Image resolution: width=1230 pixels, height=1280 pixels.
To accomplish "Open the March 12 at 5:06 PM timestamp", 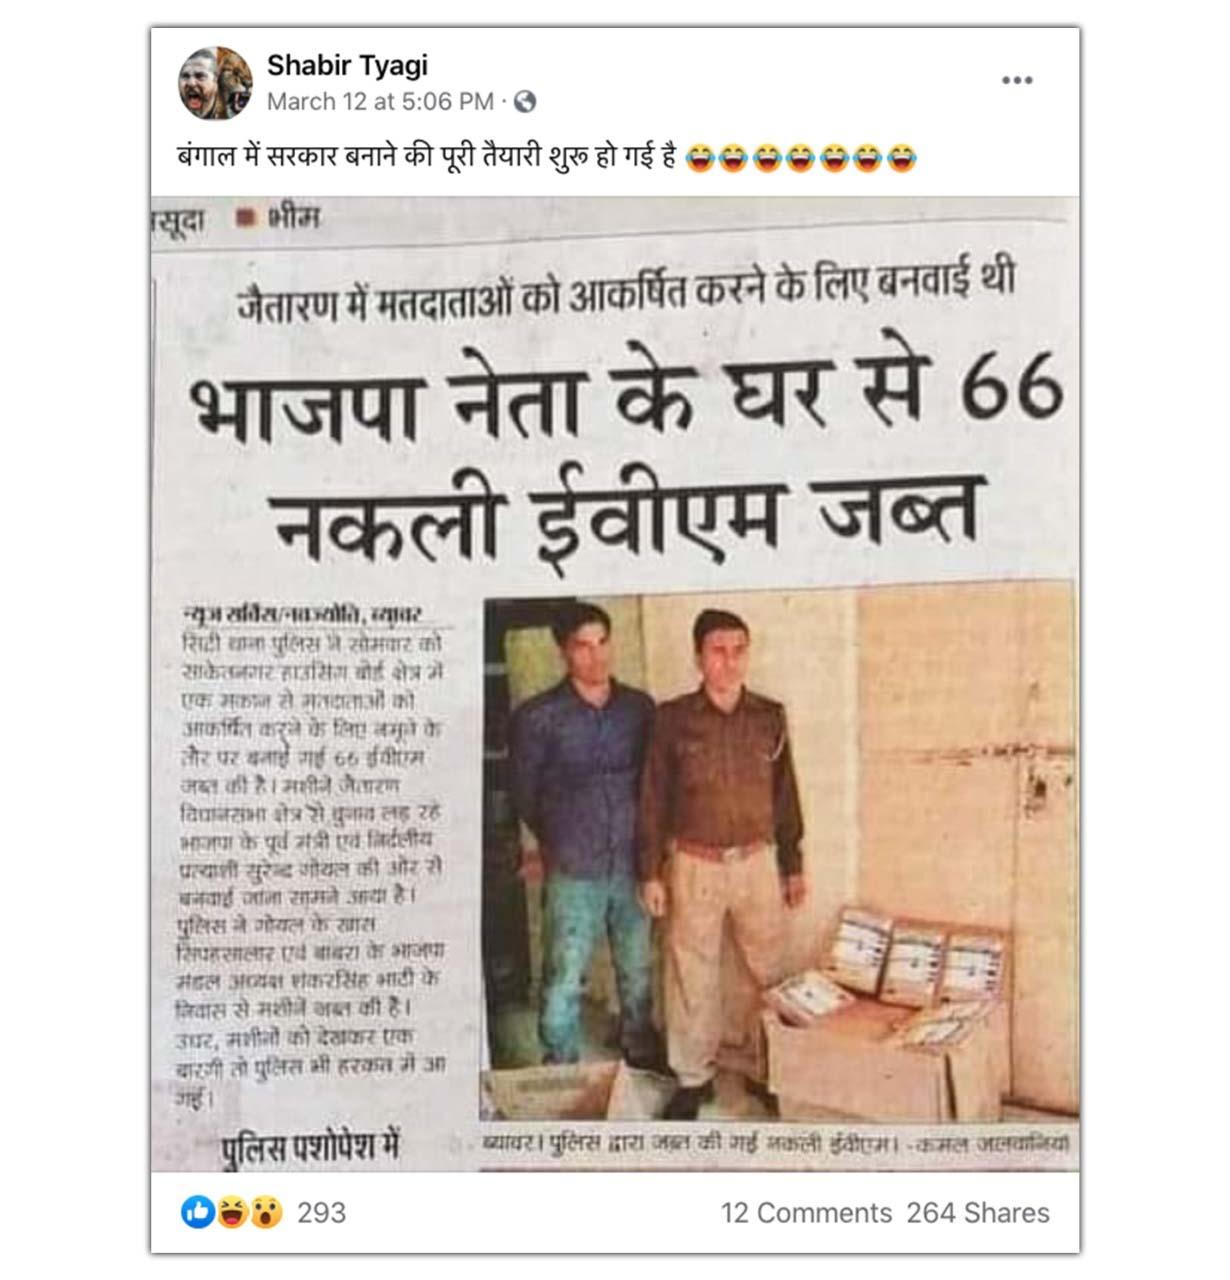I will 380,102.
